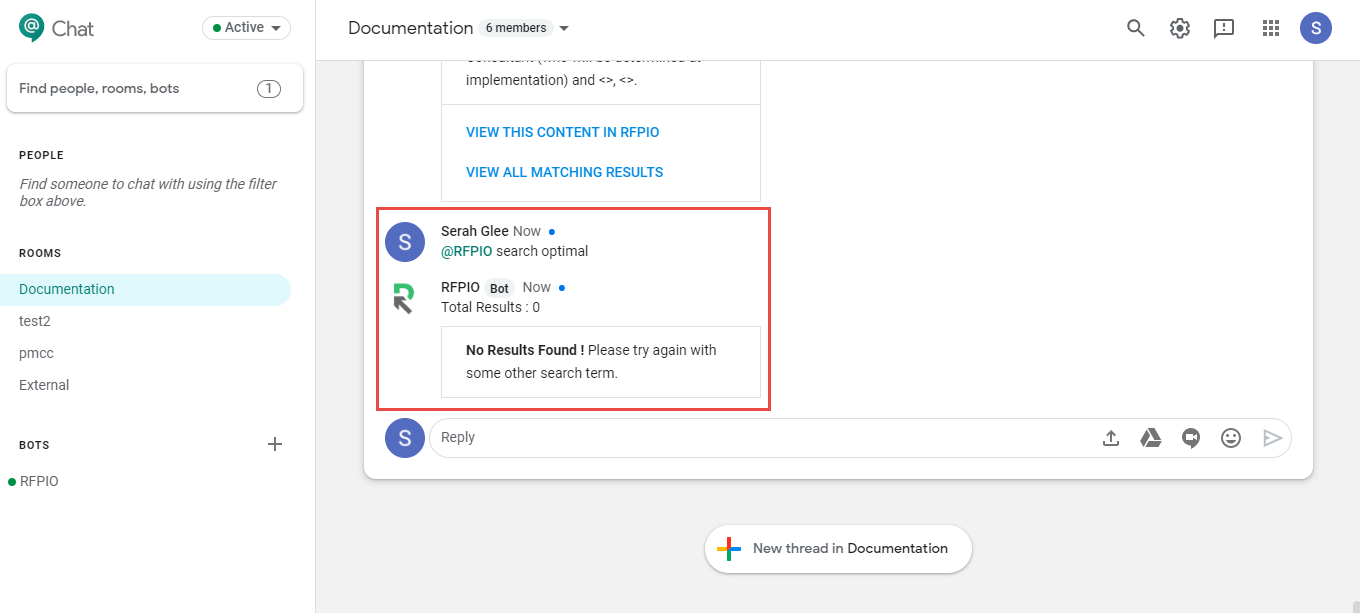Click the Documentation room title in header
Viewport: 1360px width, 613px height.
[x=411, y=28]
